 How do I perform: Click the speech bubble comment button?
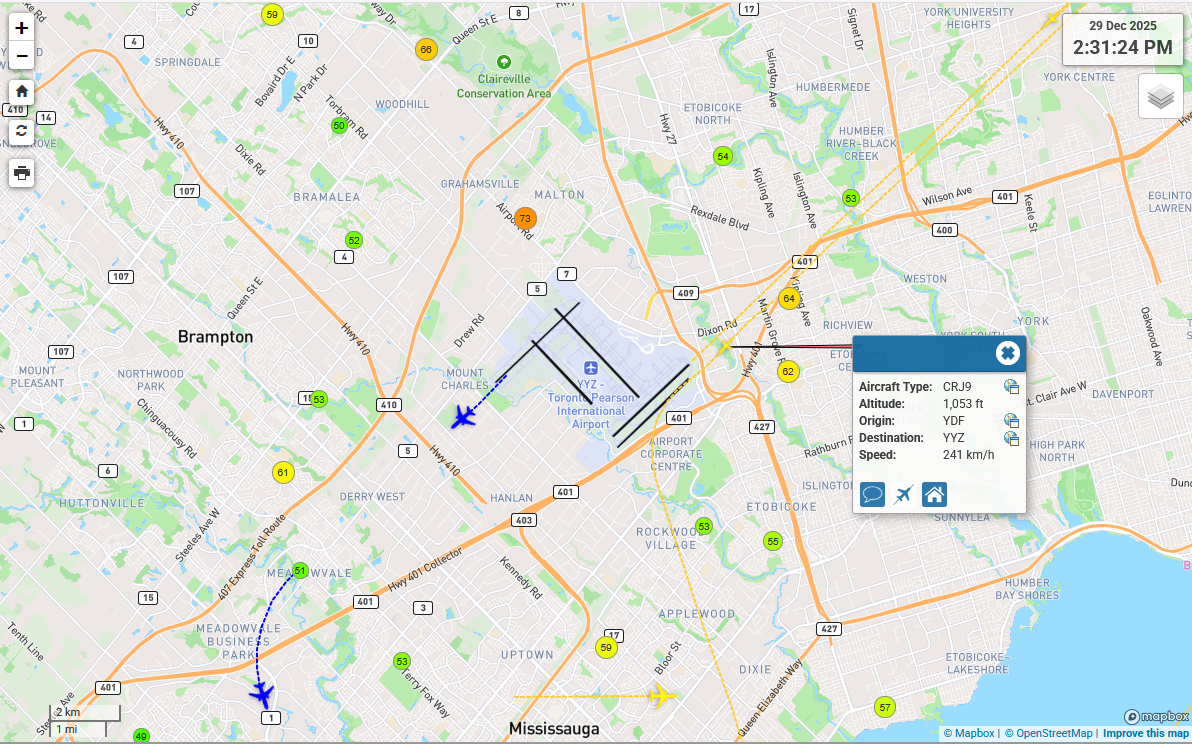(872, 494)
